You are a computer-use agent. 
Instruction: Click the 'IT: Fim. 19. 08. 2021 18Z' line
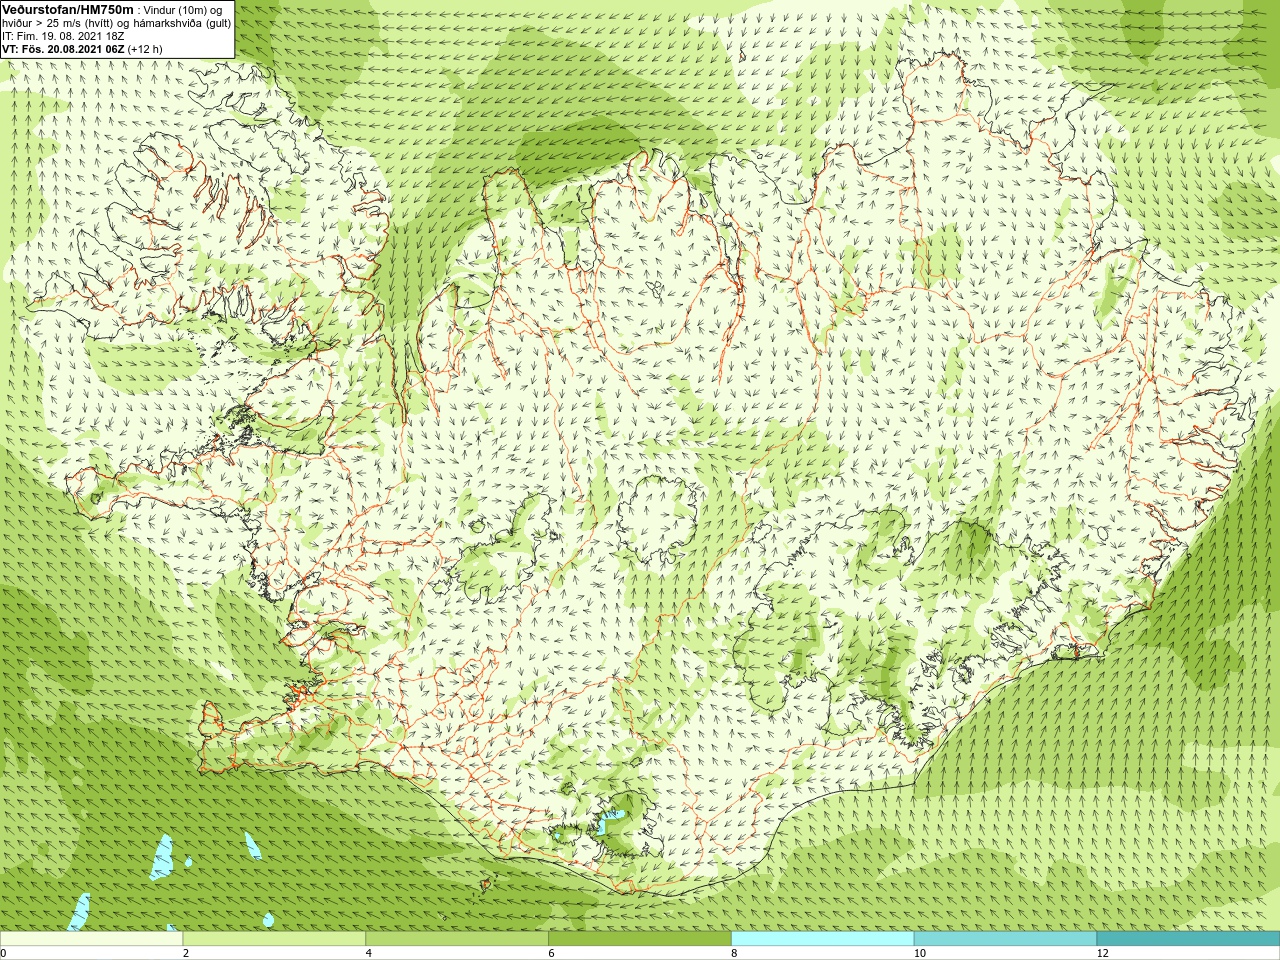tap(63, 36)
